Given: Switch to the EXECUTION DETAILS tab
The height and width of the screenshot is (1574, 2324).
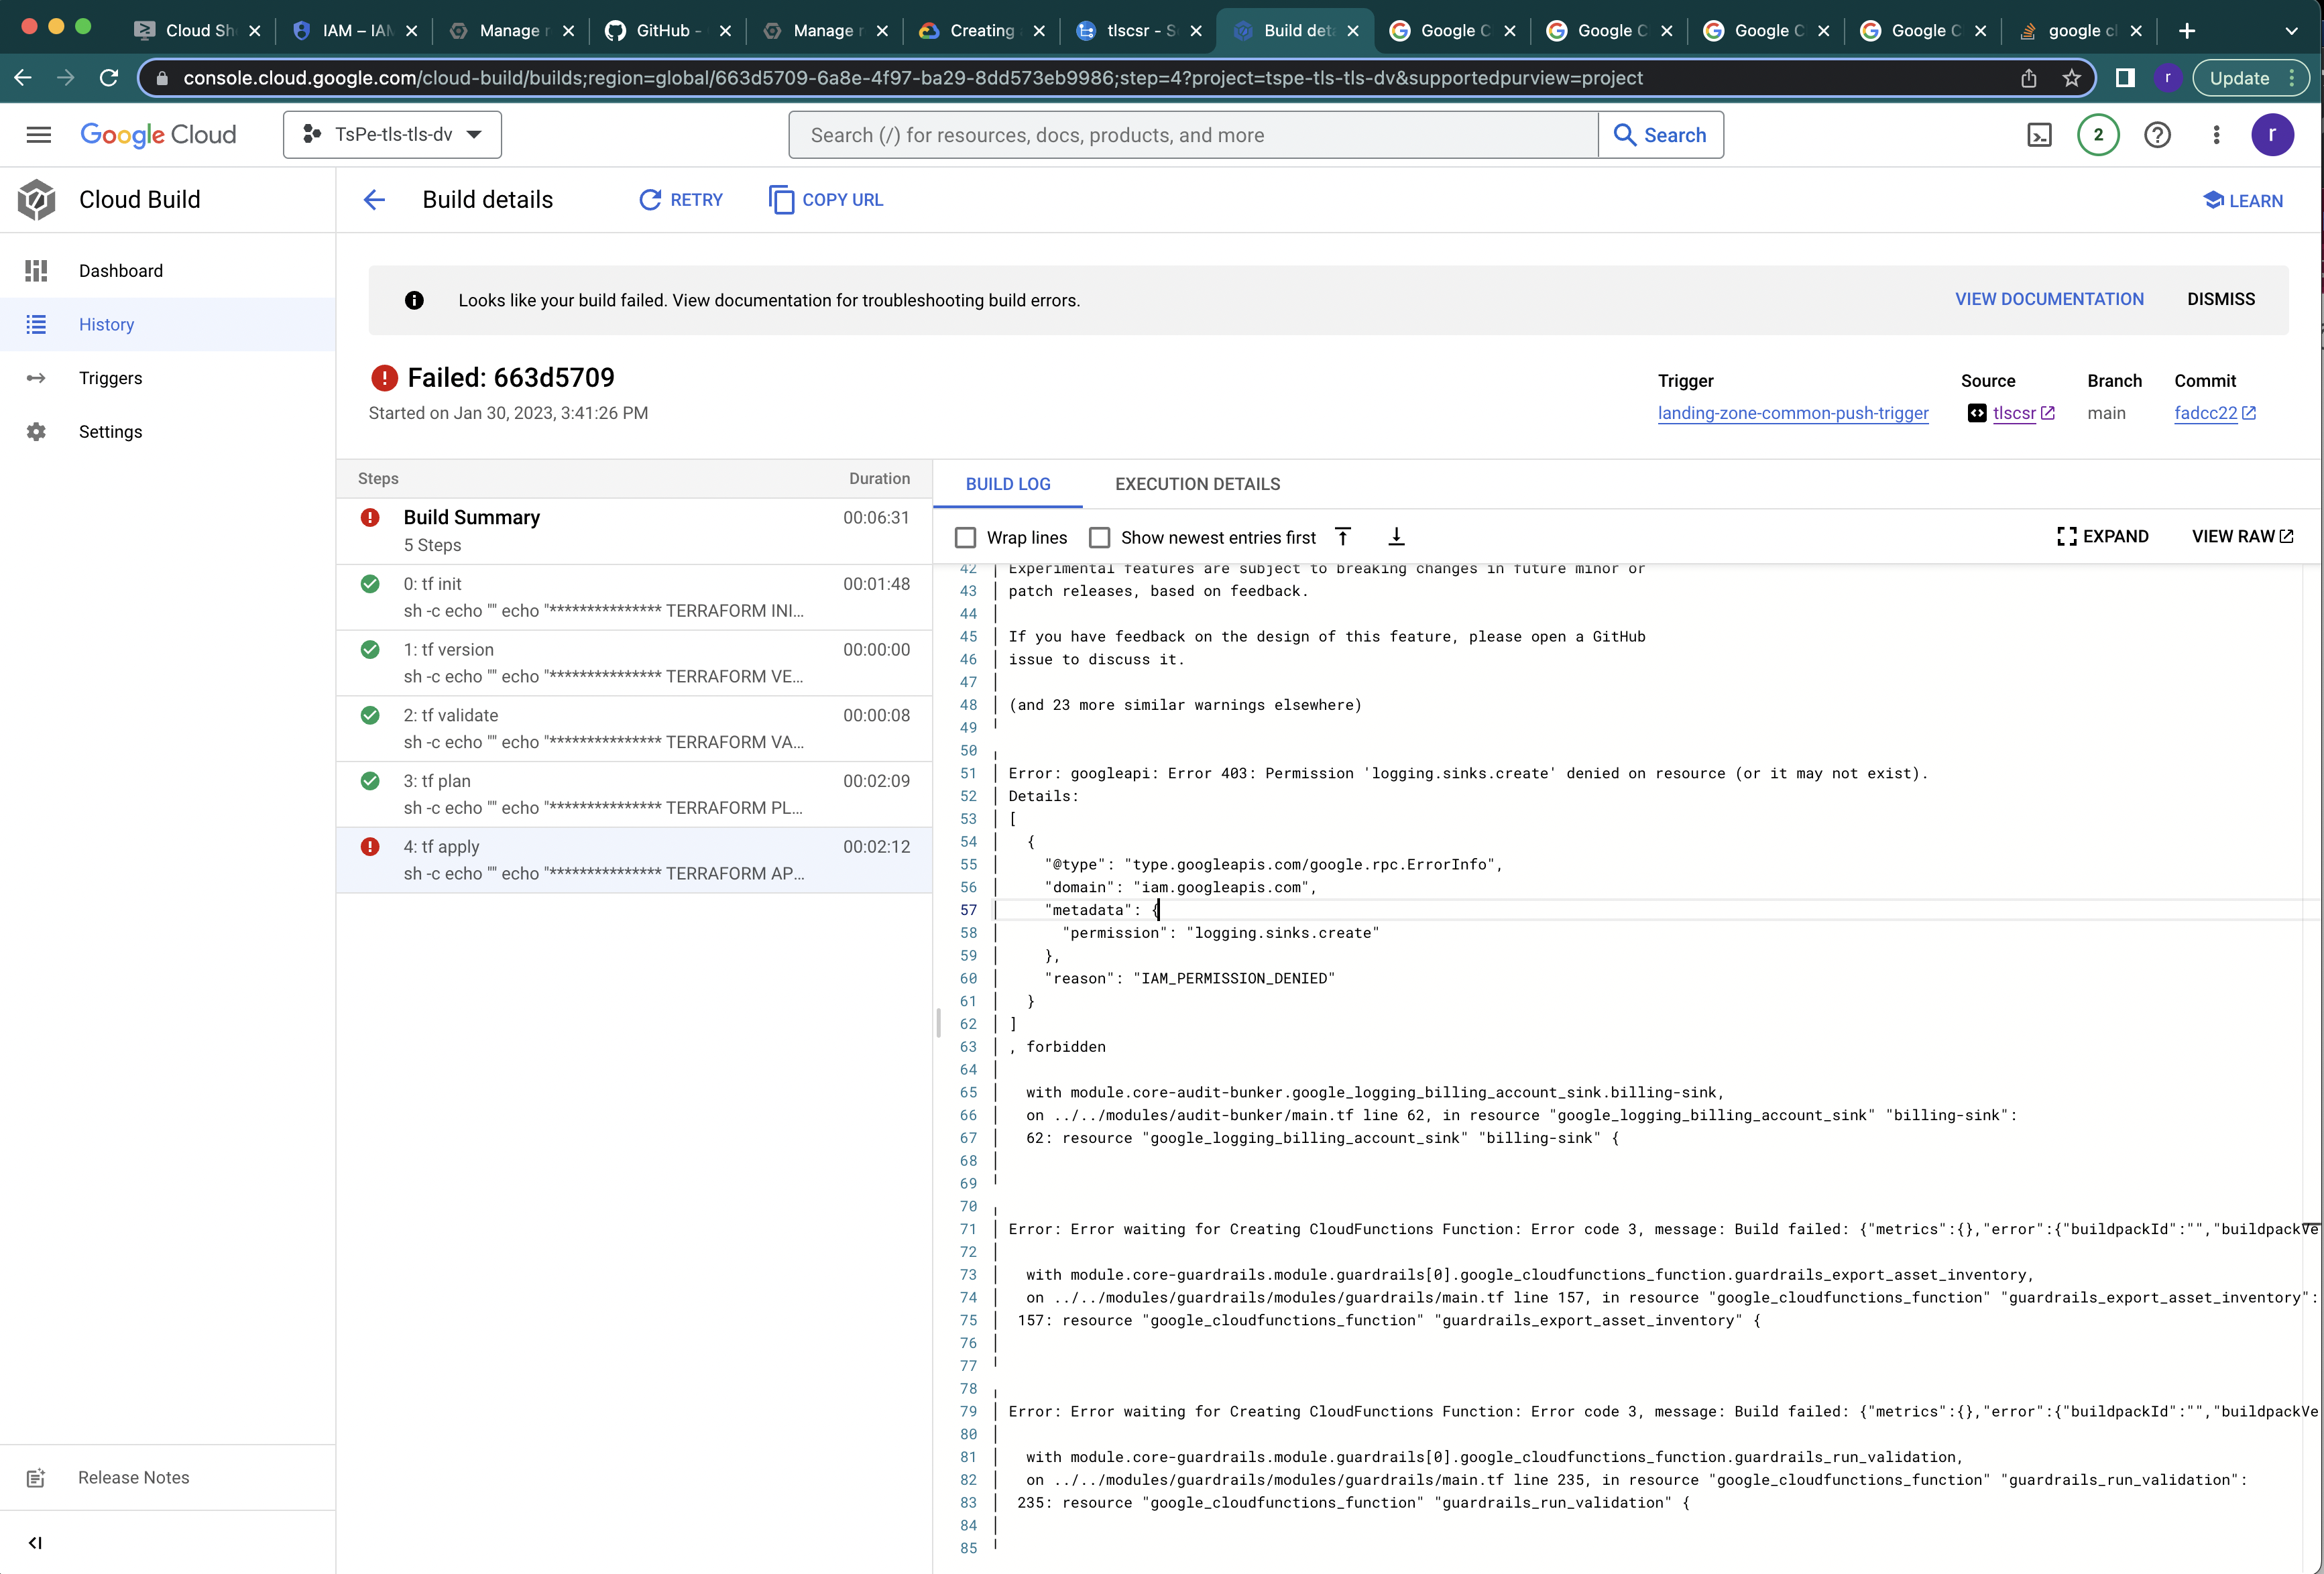Looking at the screenshot, I should [x=1197, y=483].
